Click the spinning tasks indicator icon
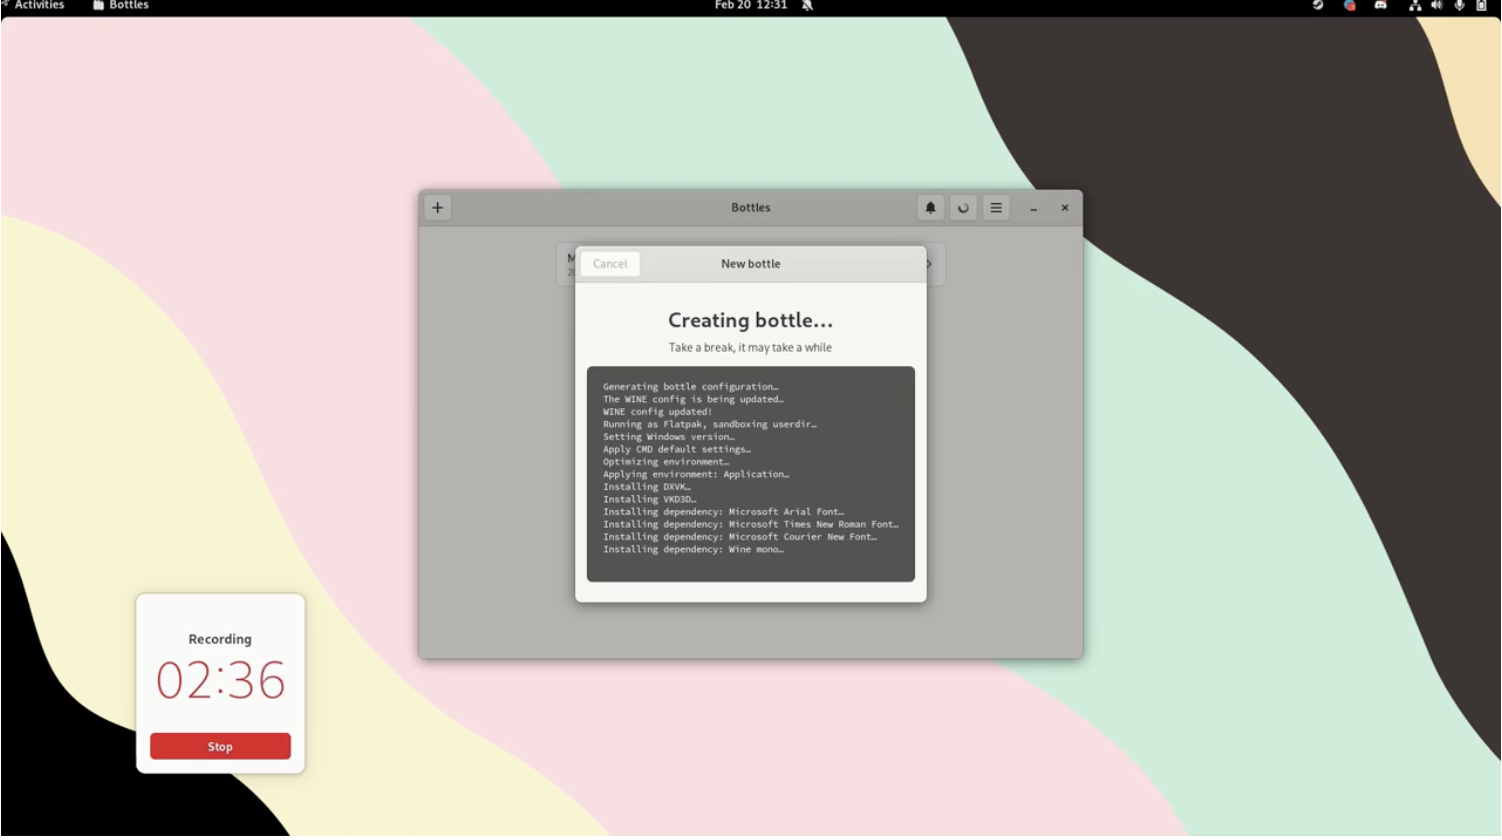The image size is (1502, 840). 963,208
